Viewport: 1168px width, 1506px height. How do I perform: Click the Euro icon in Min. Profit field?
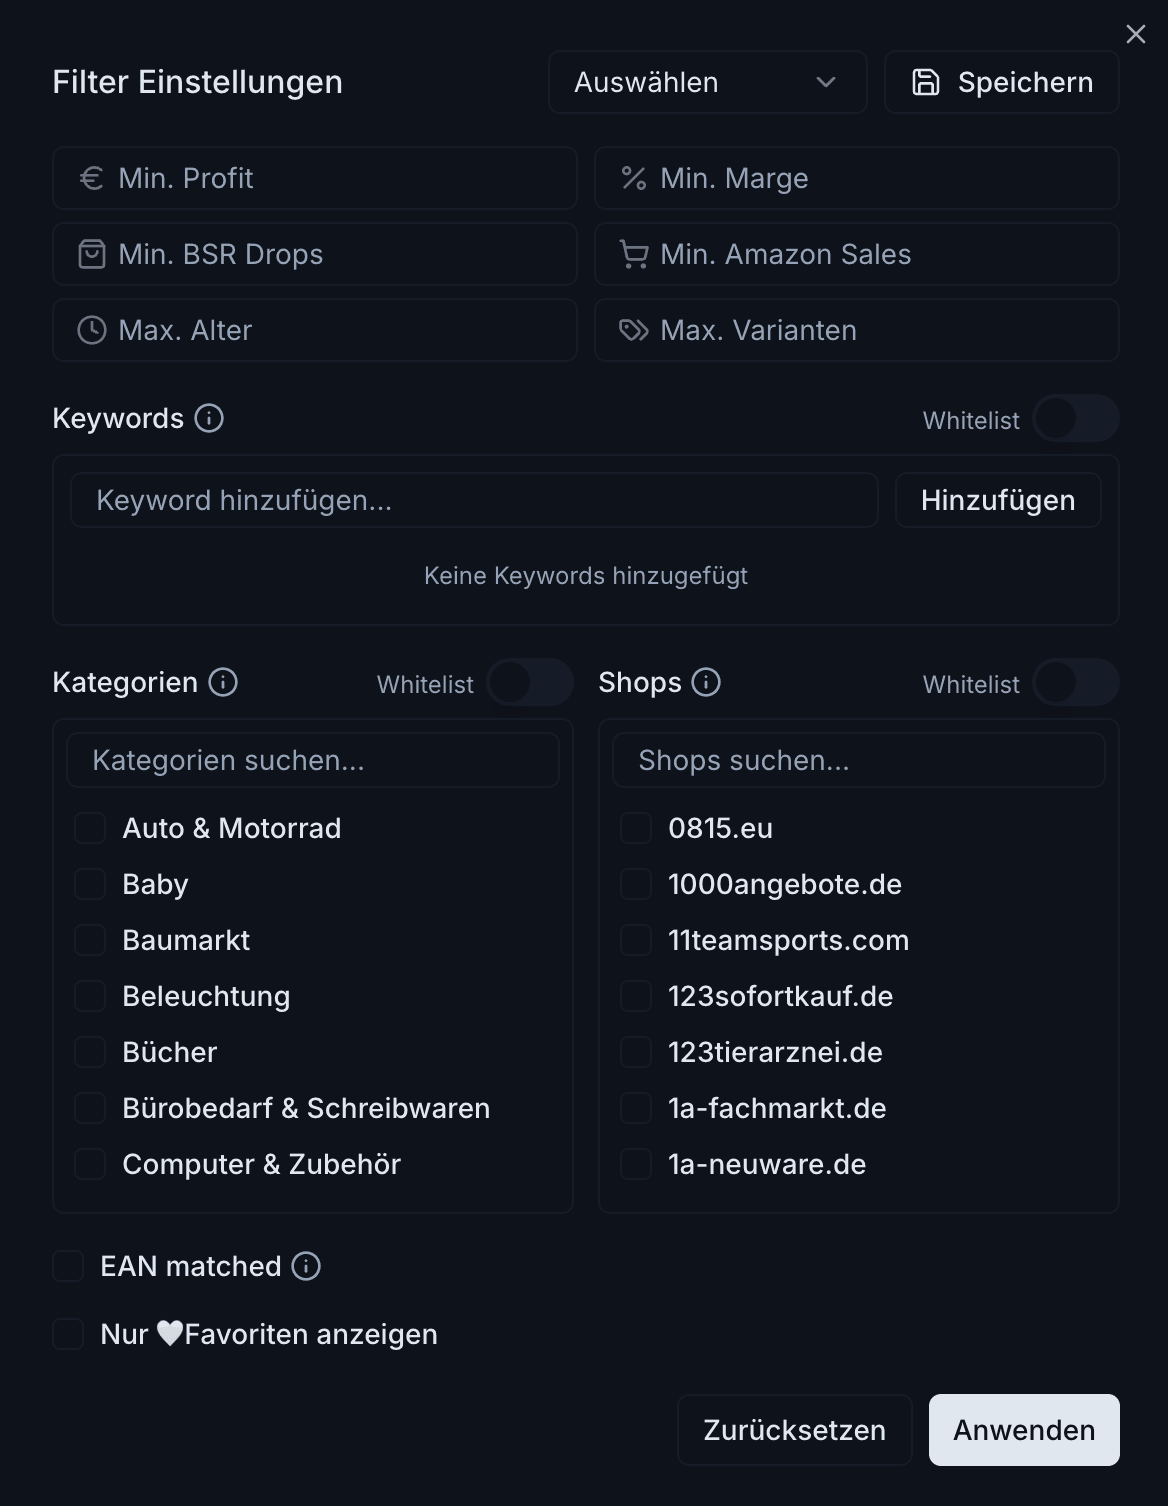91,178
